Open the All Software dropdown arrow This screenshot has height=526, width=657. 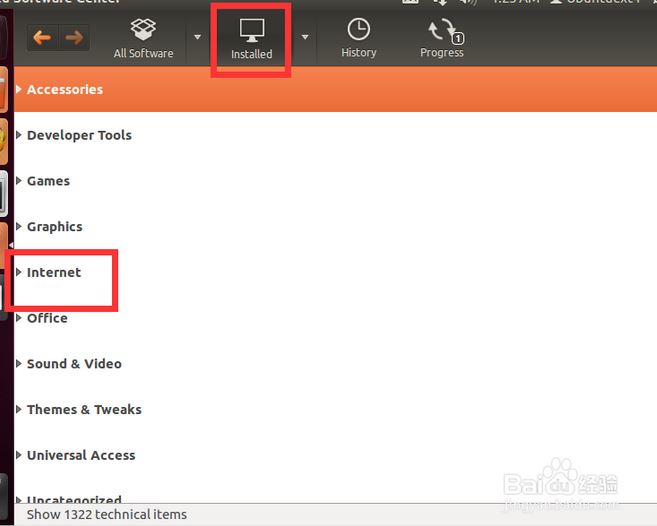[x=197, y=37]
